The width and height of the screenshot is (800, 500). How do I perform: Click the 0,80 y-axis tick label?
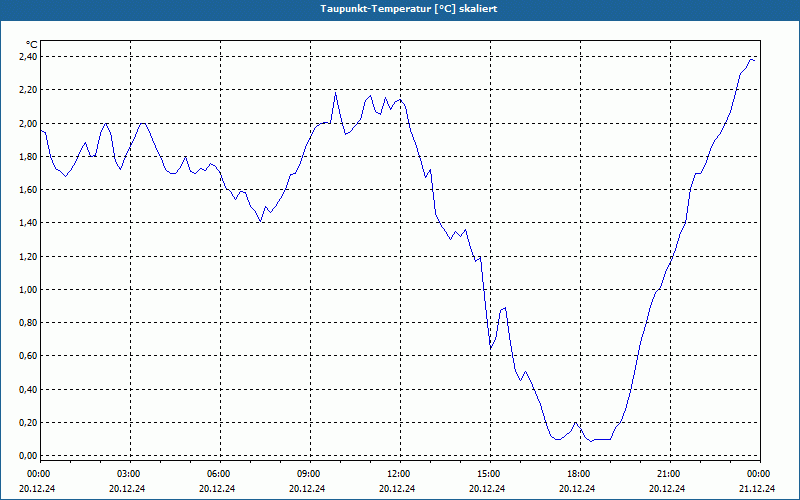(x=28, y=323)
